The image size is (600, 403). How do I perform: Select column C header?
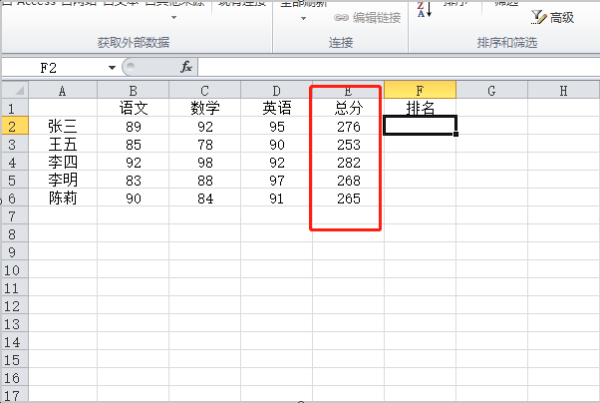click(x=204, y=91)
